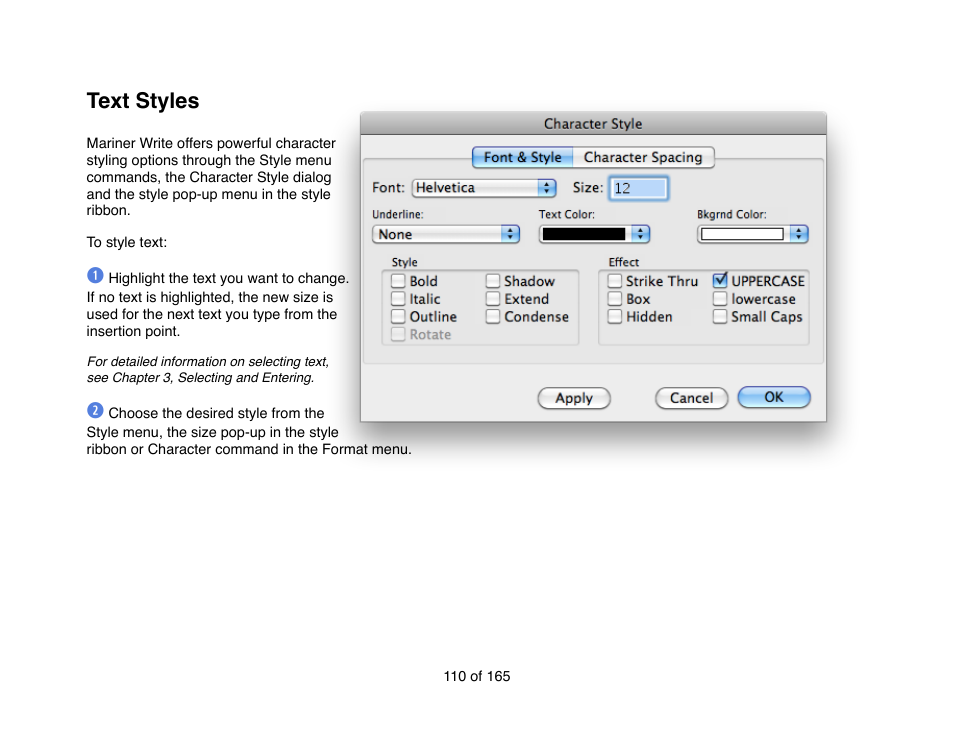Click into the Size field showing 12
This screenshot has width=954, height=738.
[639, 188]
